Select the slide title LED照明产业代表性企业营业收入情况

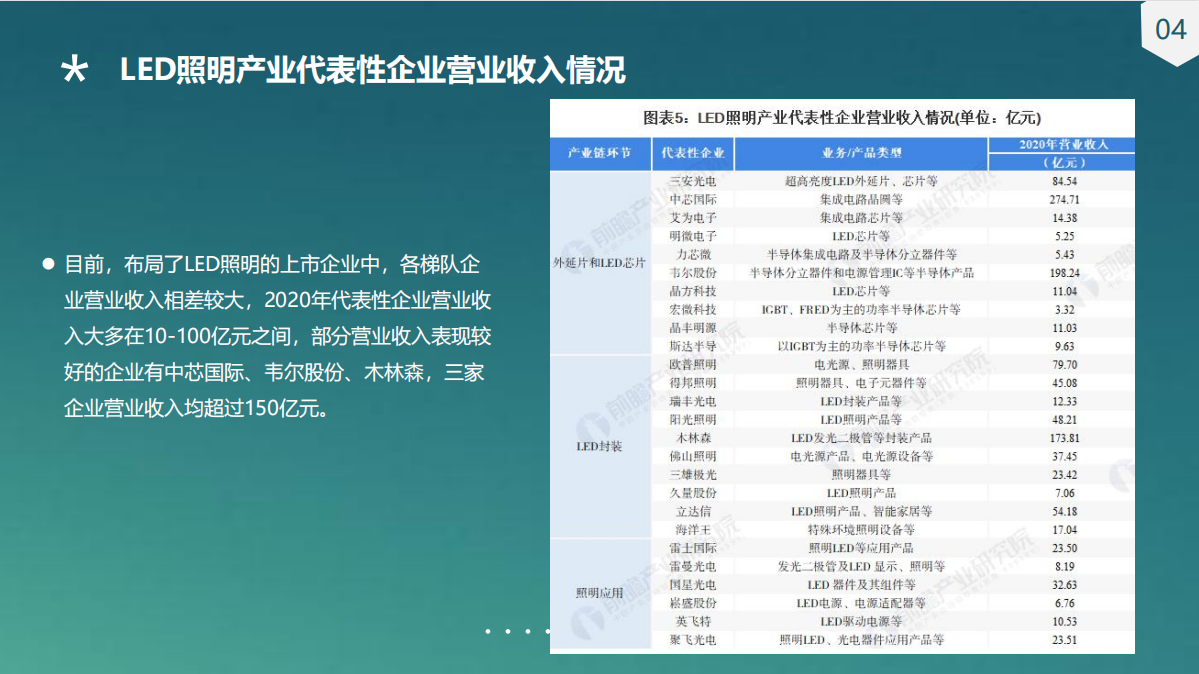(372, 70)
